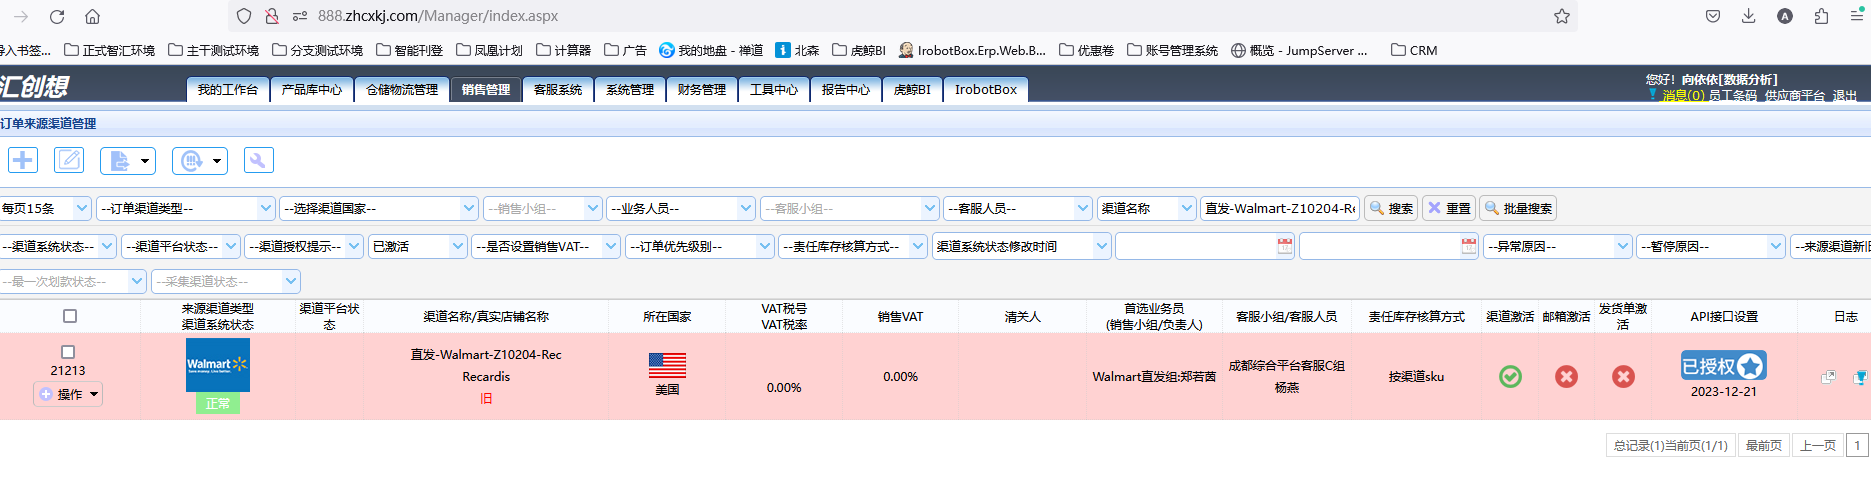The height and width of the screenshot is (482, 1871).
Task: Switch to 产品库中心 tab
Action: point(311,89)
